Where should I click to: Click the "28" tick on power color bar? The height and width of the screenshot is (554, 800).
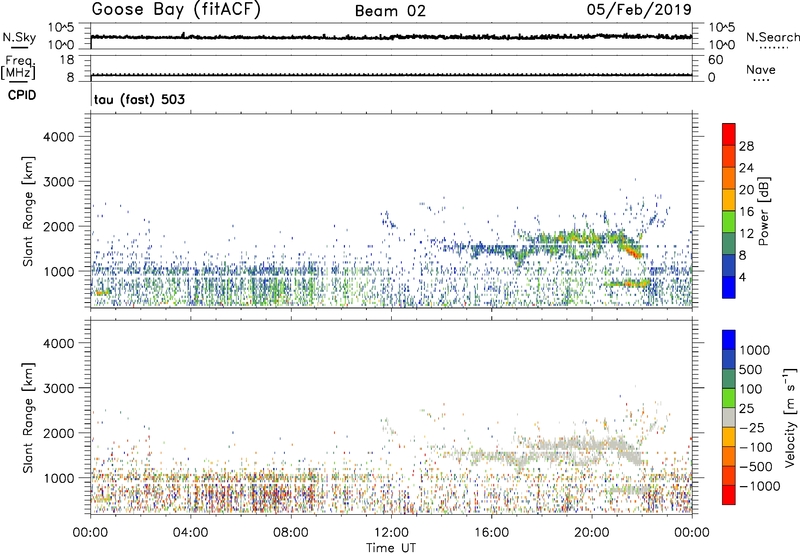click(746, 146)
